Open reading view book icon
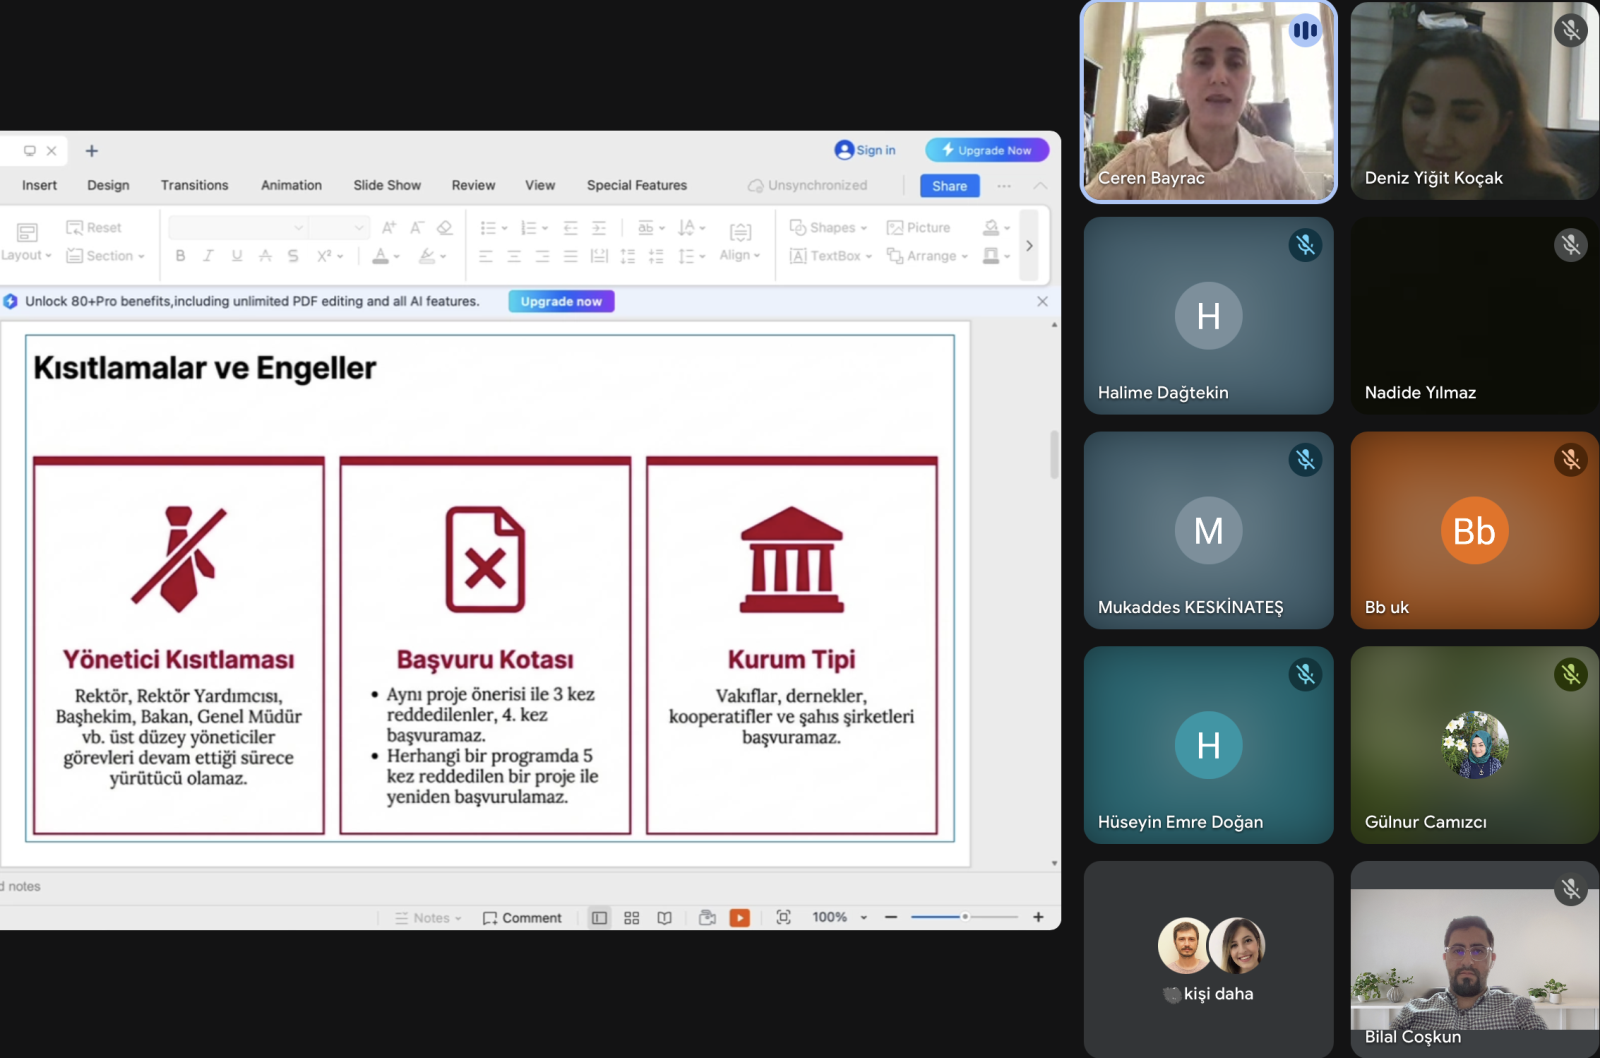The height and width of the screenshot is (1058, 1600). tap(664, 918)
